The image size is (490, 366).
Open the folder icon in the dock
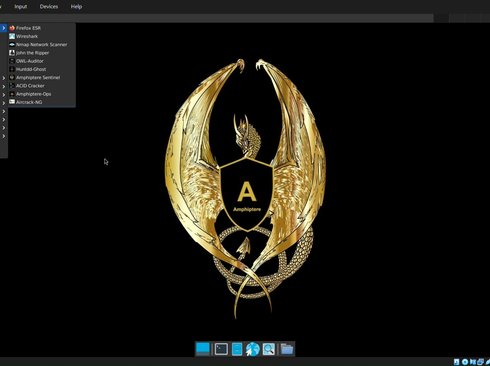287,349
